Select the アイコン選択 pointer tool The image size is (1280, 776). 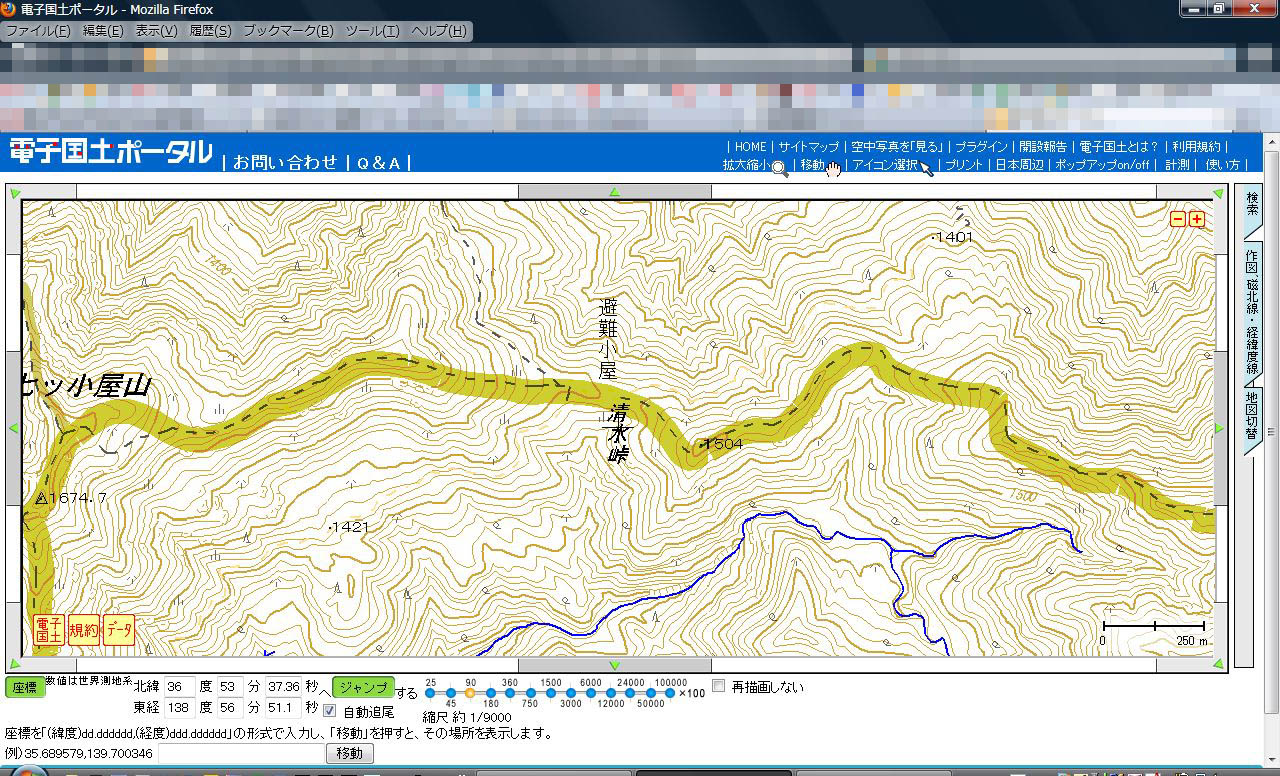click(x=892, y=166)
